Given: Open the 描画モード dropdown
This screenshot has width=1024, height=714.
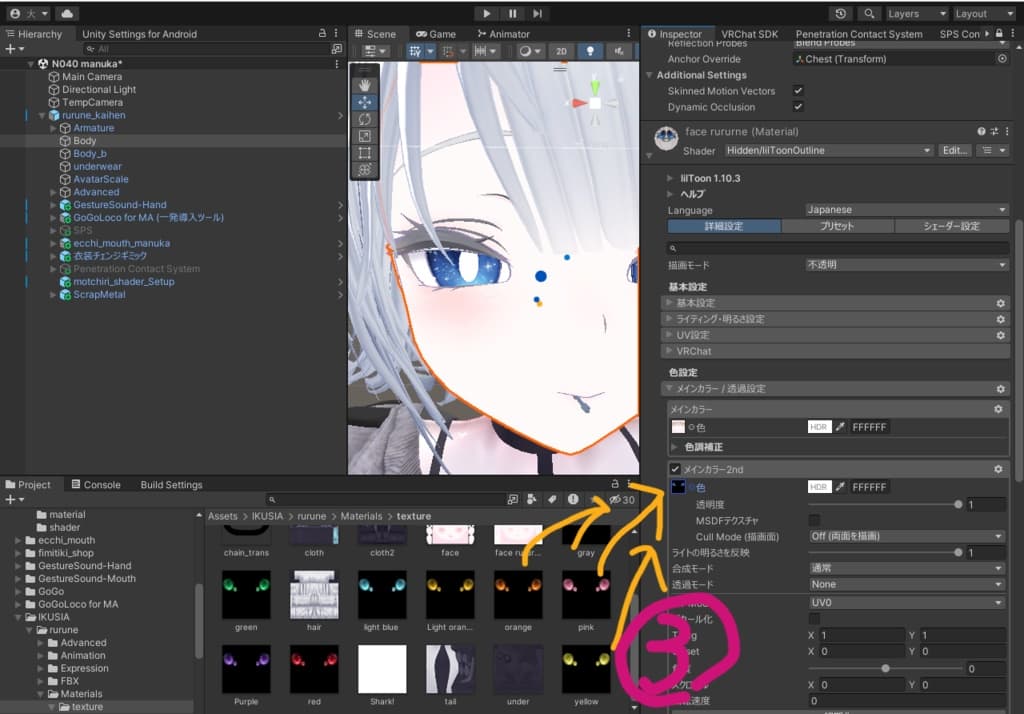Looking at the screenshot, I should [906, 265].
